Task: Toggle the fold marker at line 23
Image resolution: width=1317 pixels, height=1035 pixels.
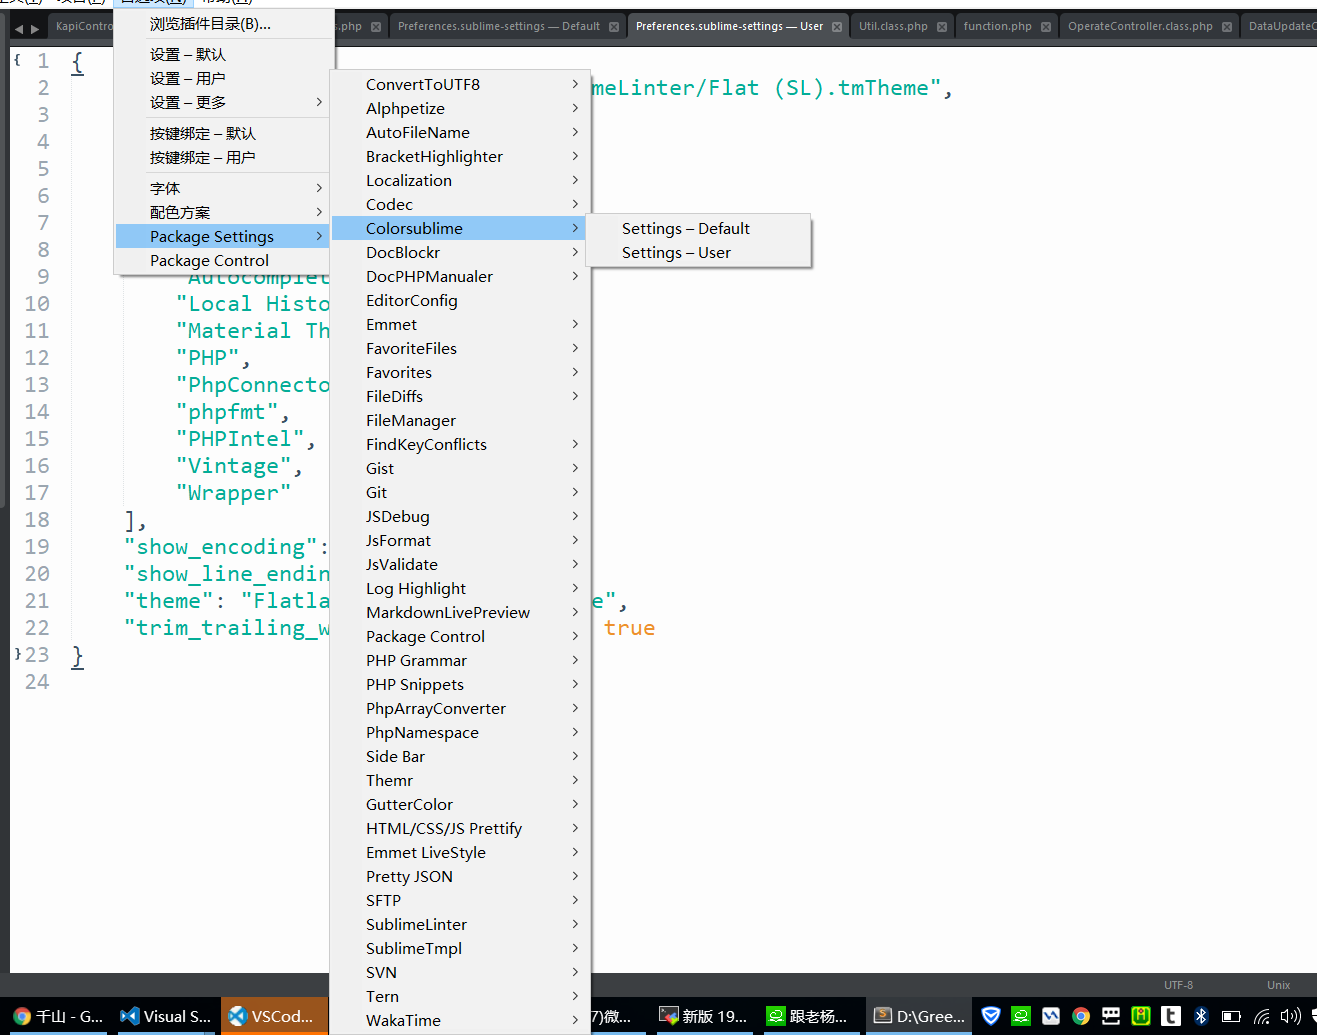Action: pos(17,654)
